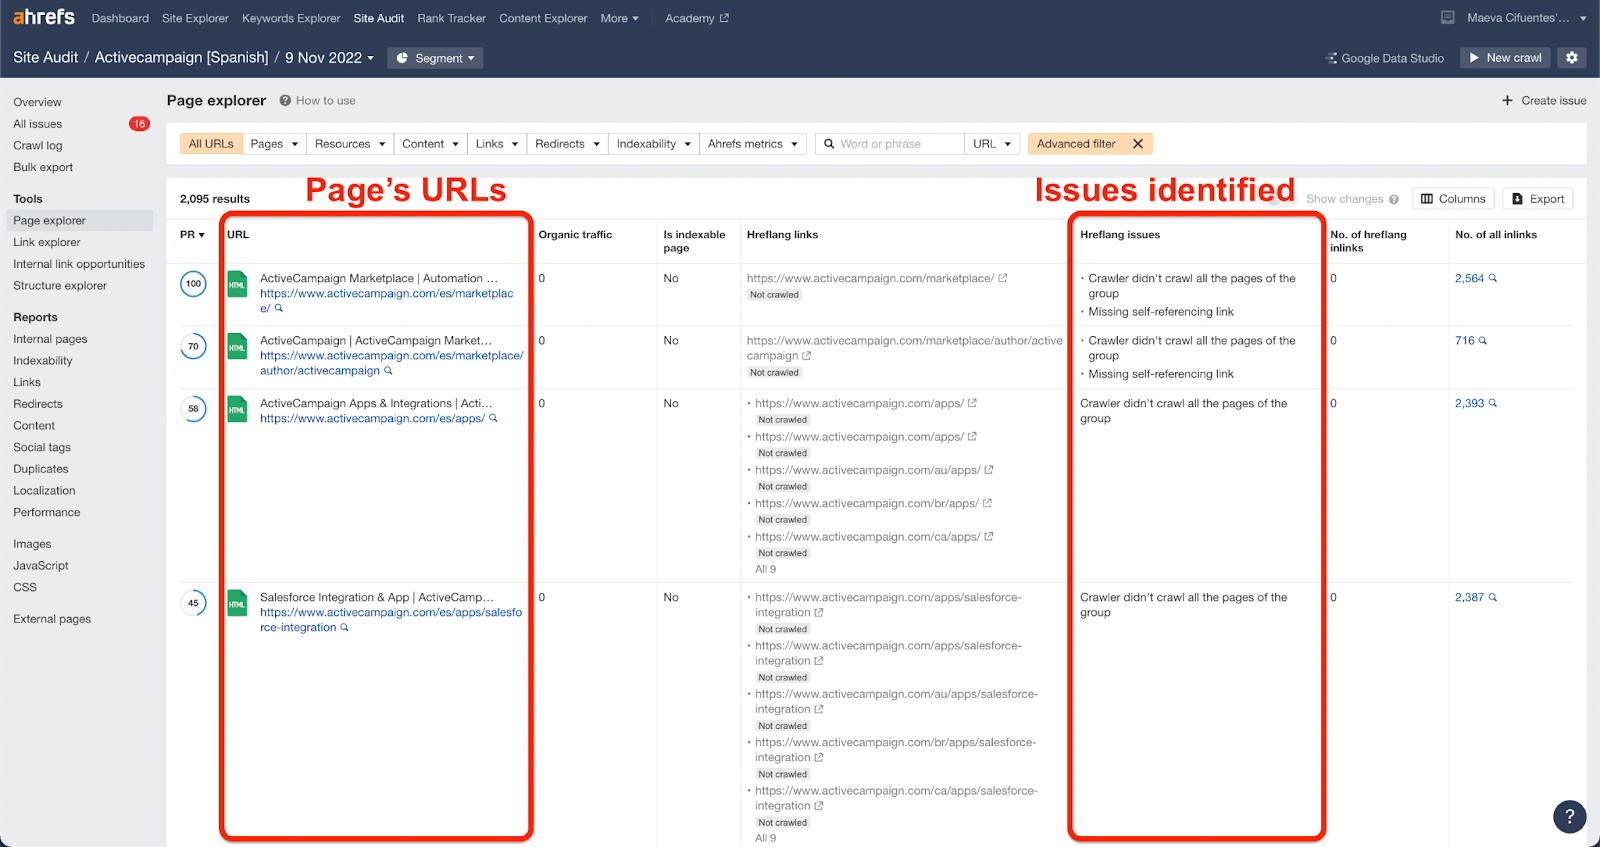
Task: Click the Ahrefs logo
Action: [x=43, y=17]
